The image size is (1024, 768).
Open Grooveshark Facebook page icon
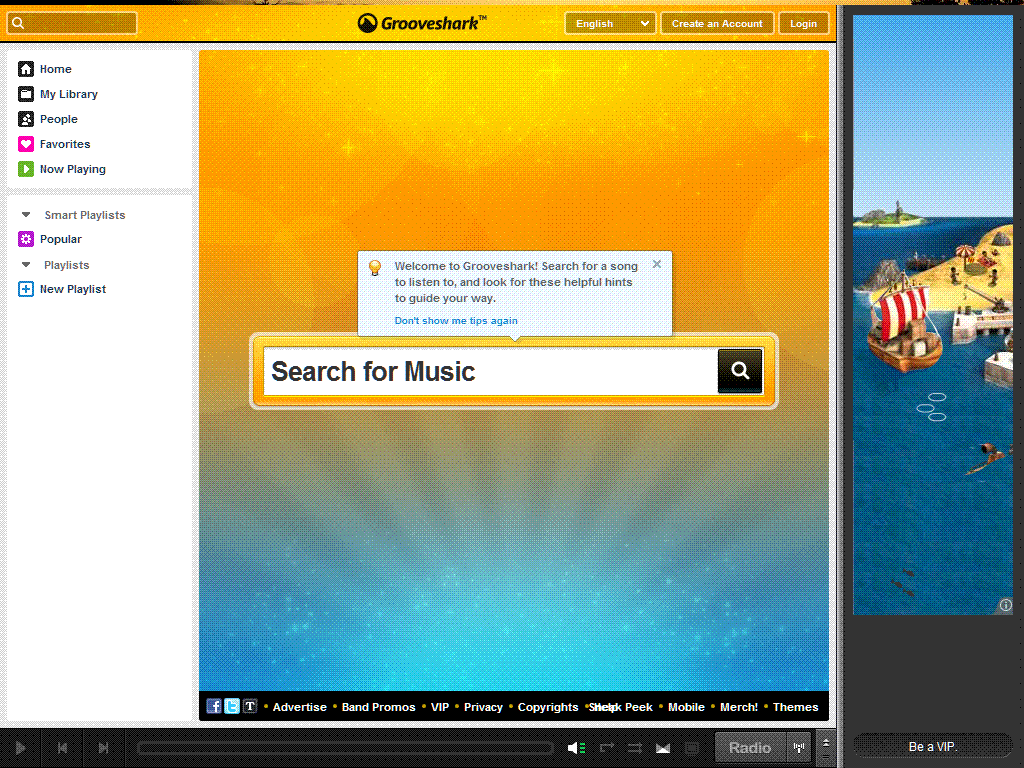pyautogui.click(x=214, y=706)
